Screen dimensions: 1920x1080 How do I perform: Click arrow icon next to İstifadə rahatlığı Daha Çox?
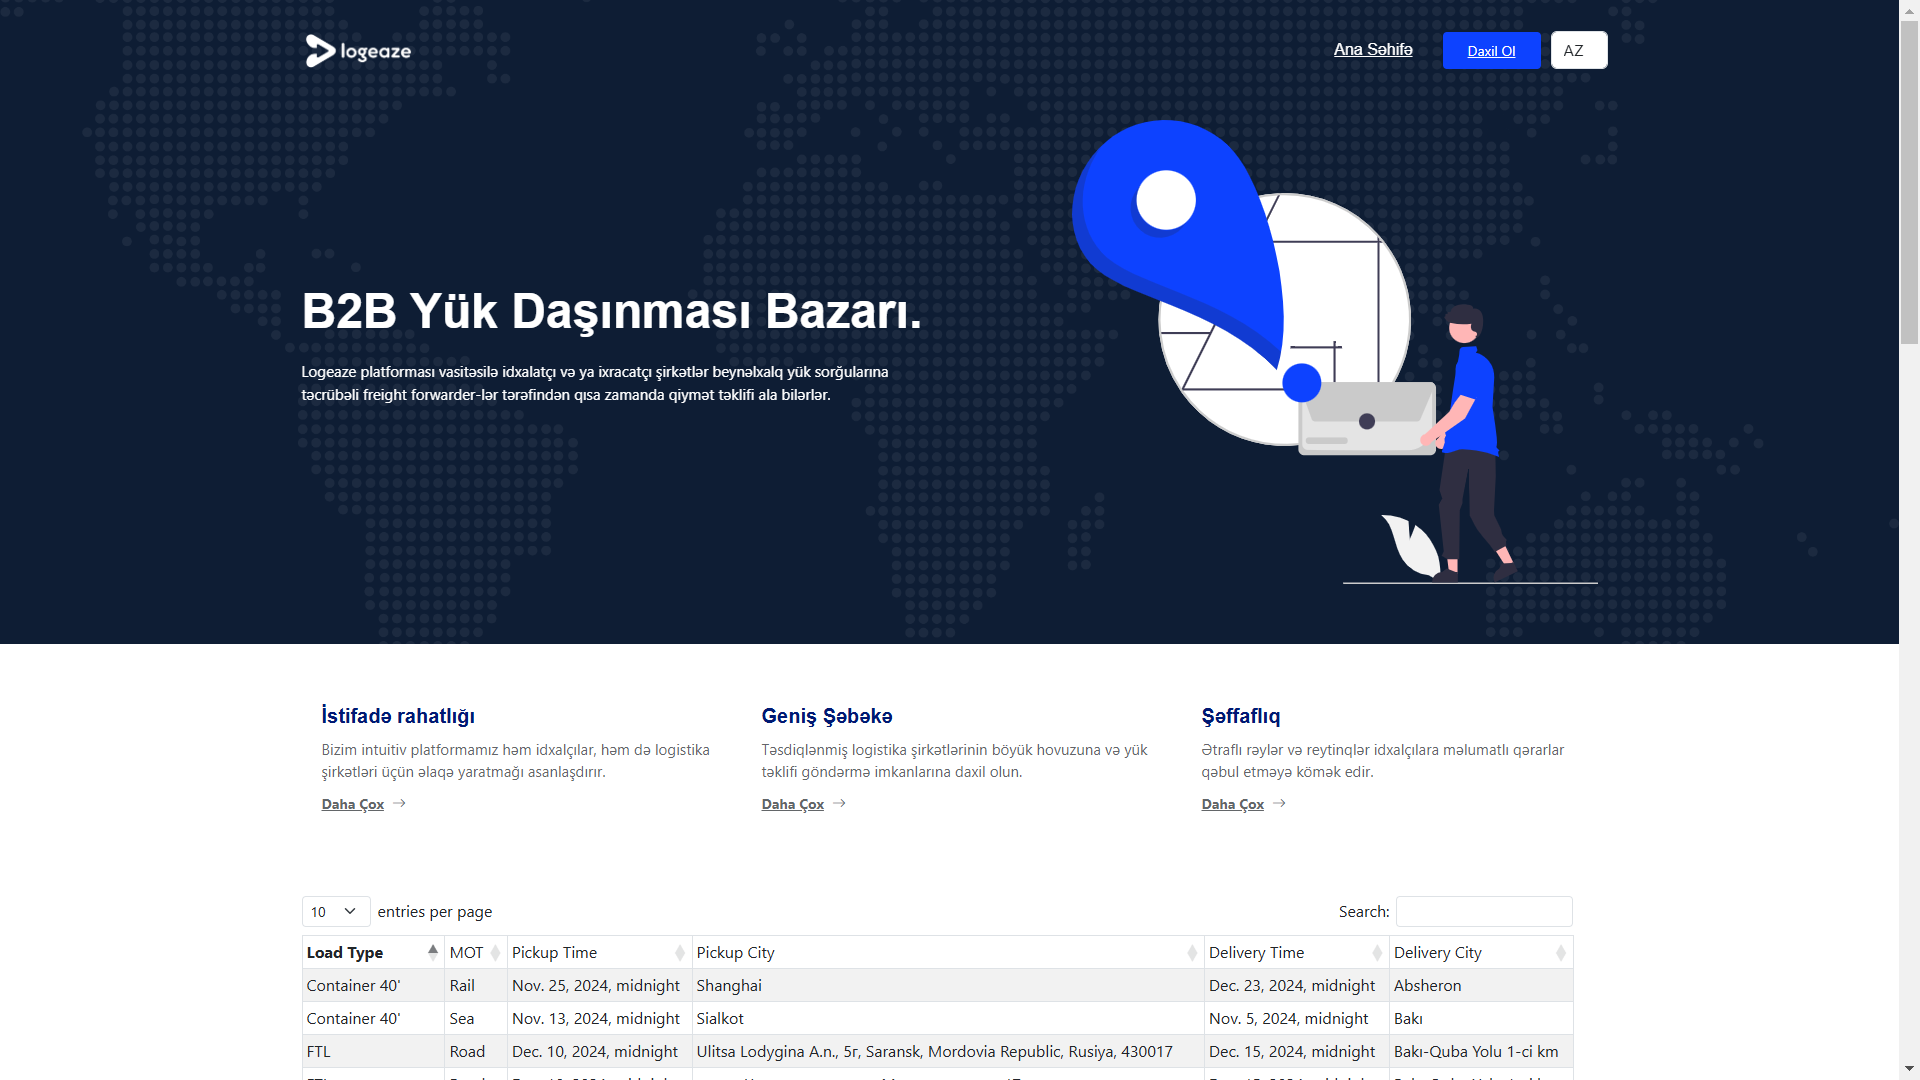[399, 803]
